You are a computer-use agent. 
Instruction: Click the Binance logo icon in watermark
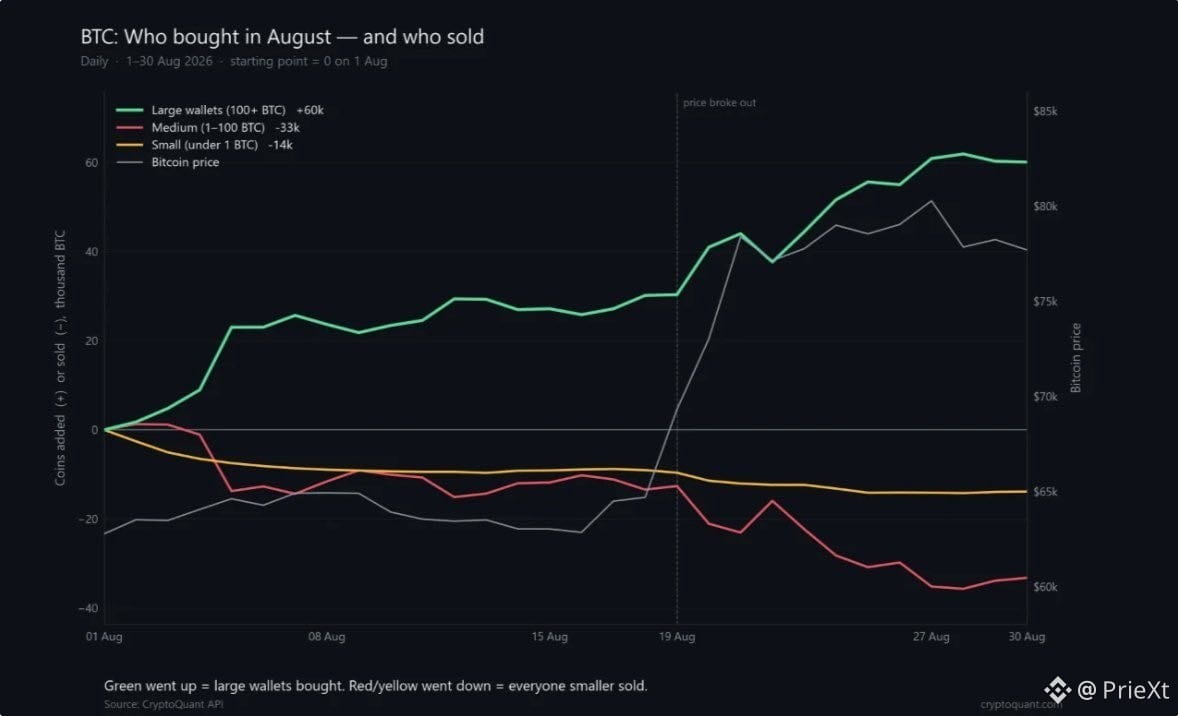point(1057,689)
